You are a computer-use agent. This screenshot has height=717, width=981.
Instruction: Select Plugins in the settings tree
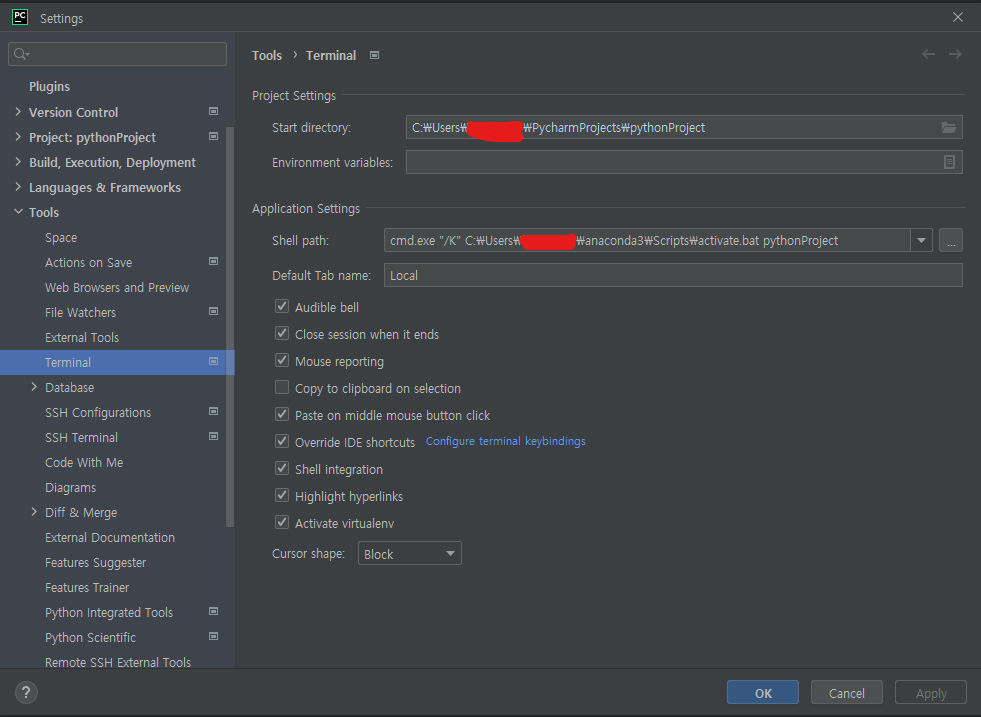49,86
